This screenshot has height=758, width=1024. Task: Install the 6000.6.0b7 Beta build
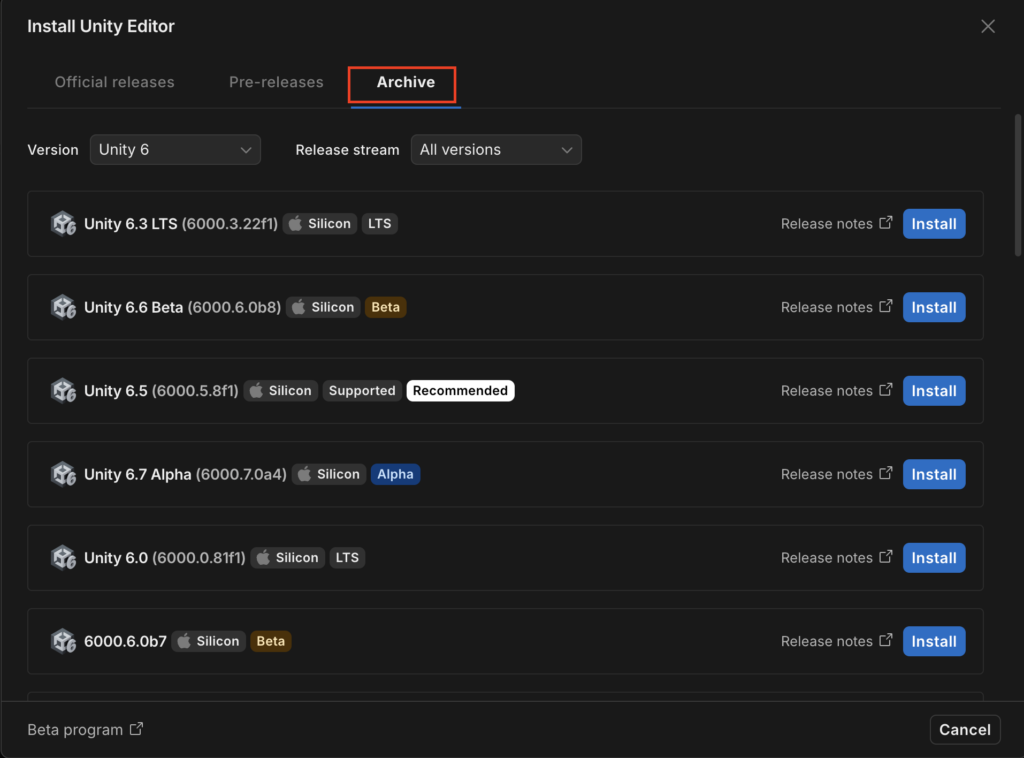pos(934,642)
